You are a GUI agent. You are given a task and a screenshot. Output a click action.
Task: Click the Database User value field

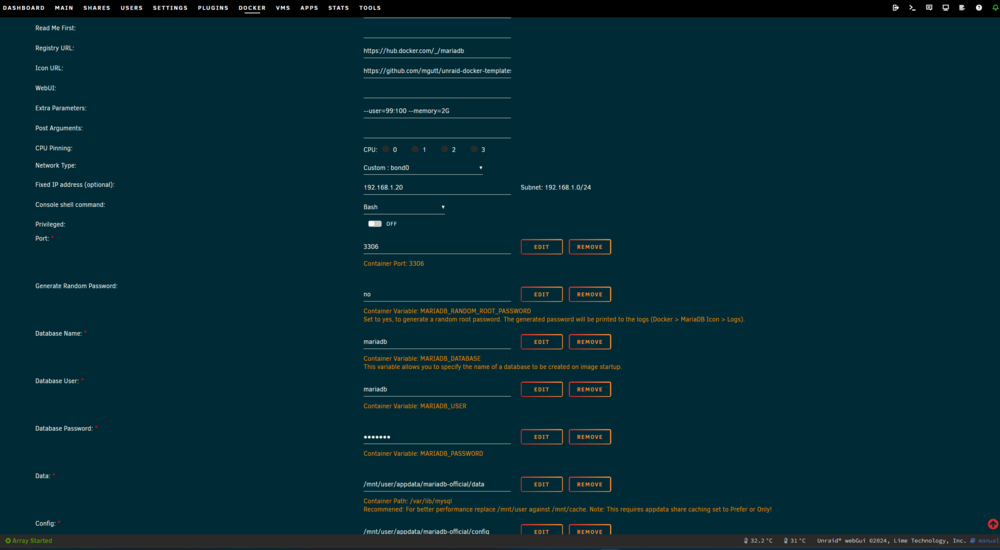(x=437, y=389)
